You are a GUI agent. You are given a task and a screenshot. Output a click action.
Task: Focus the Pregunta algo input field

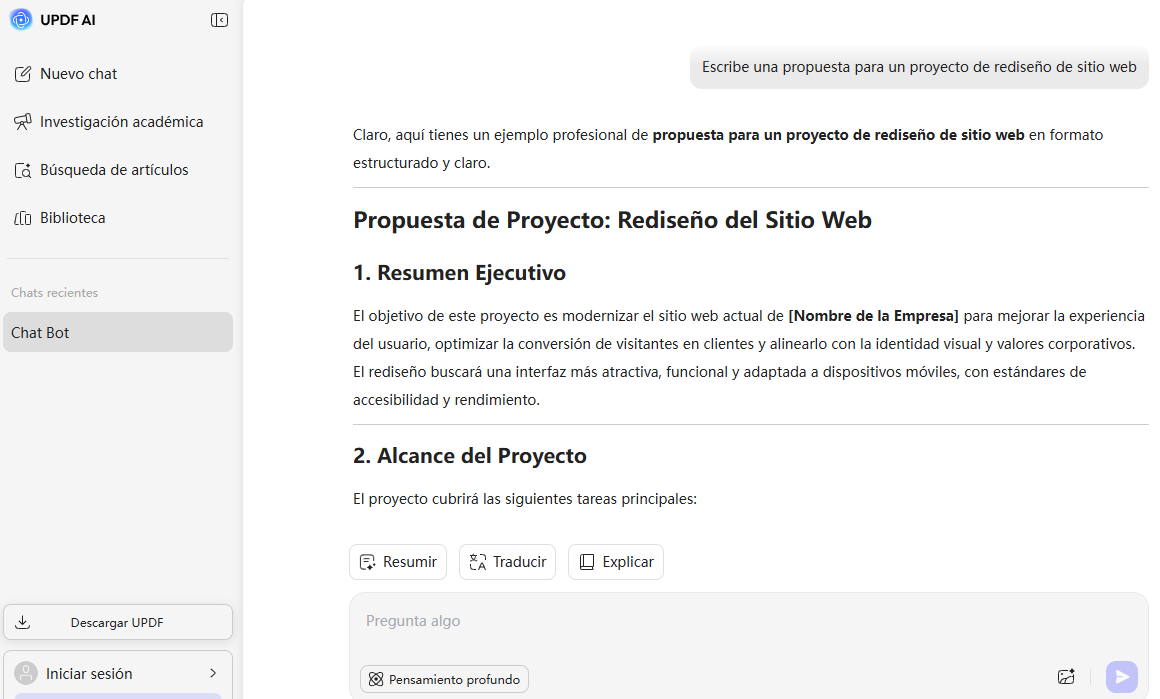point(749,621)
